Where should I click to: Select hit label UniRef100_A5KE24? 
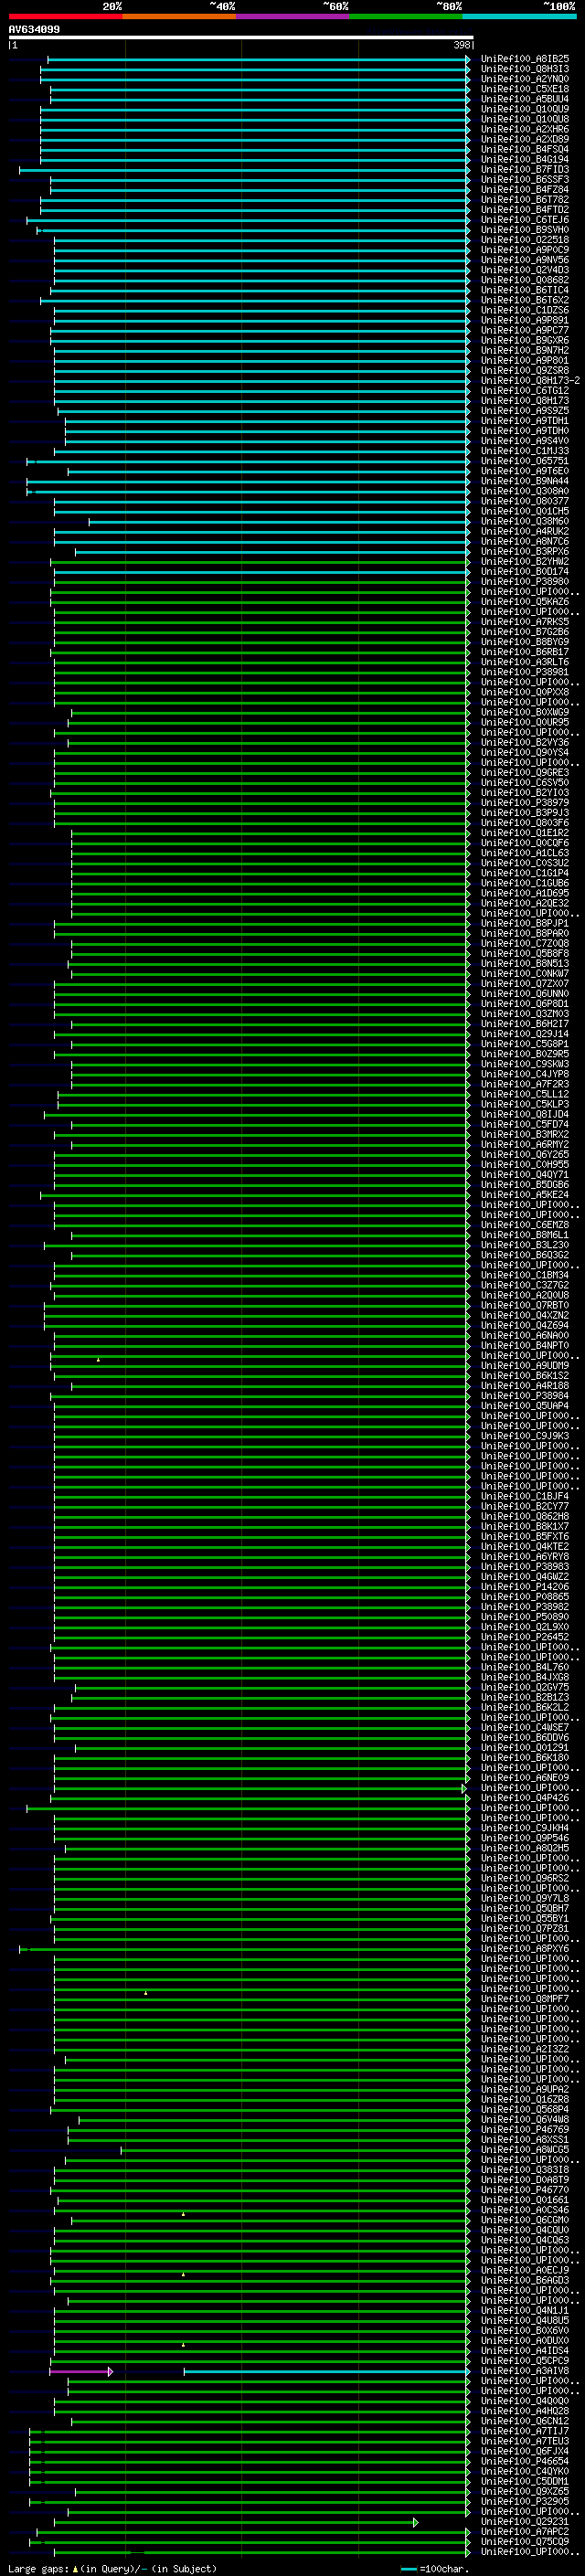[x=524, y=1195]
